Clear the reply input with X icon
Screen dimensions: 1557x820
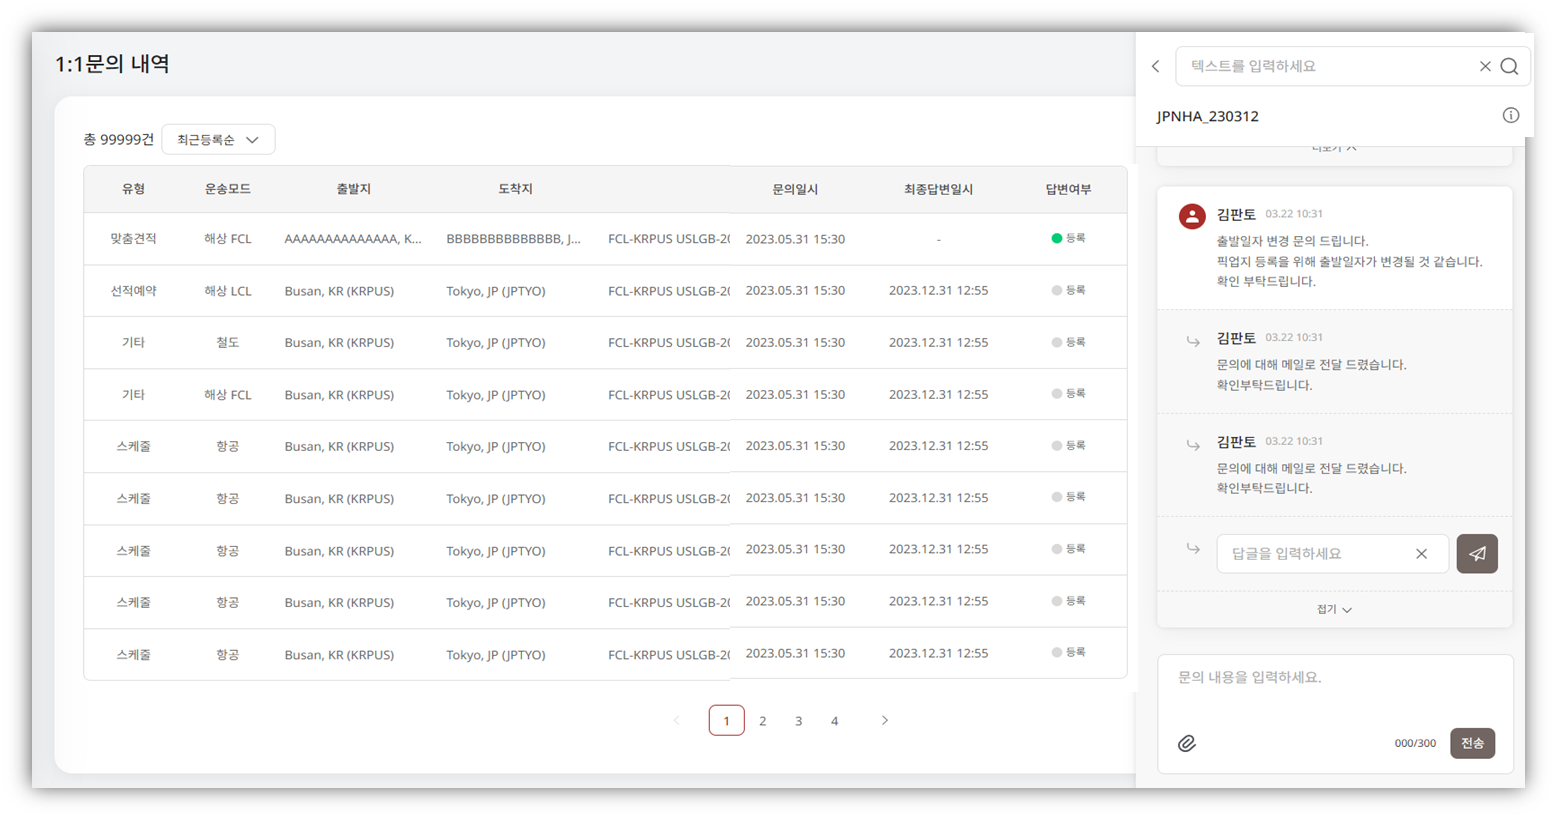pyautogui.click(x=1421, y=554)
